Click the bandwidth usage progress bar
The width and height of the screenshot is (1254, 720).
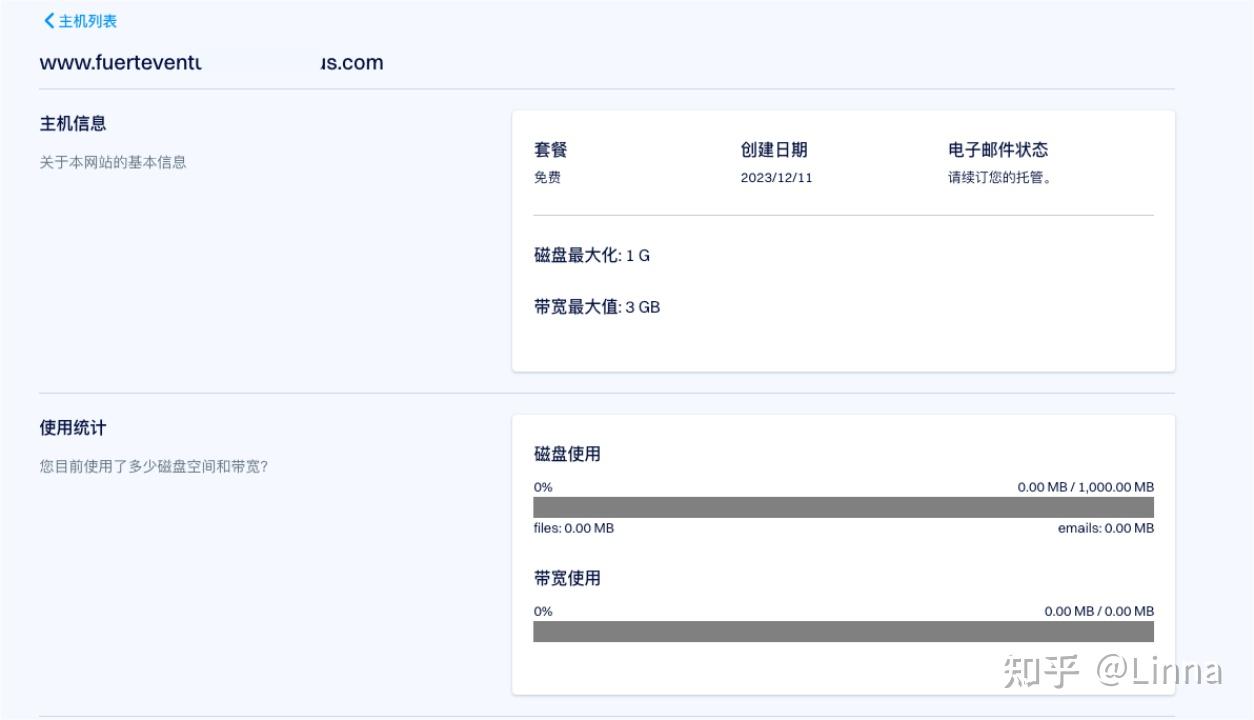(844, 631)
